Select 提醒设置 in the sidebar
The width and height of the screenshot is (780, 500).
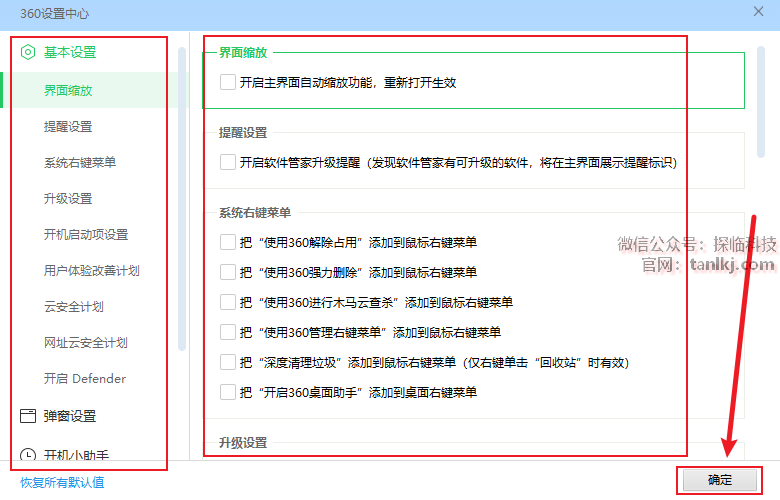pos(68,127)
